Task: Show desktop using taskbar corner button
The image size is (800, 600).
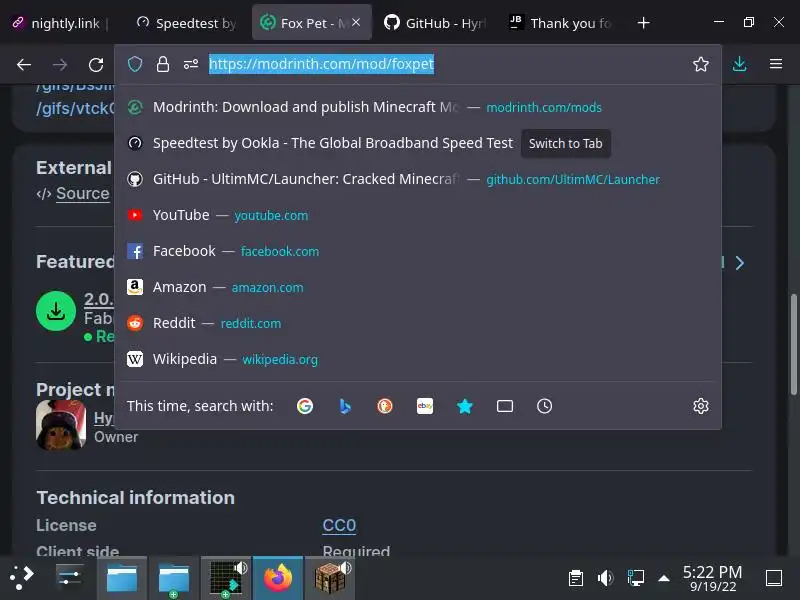Action: pyautogui.click(x=774, y=578)
